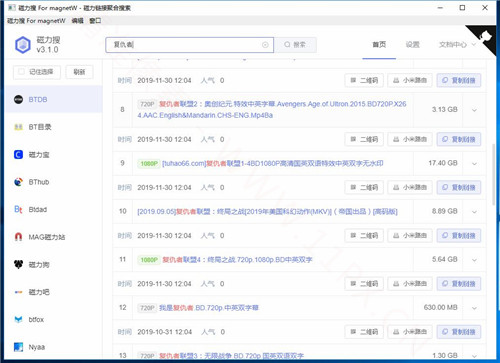Click the magnifier icon in the 搜索 button
The width and height of the screenshot is (500, 363).
pos(287,45)
